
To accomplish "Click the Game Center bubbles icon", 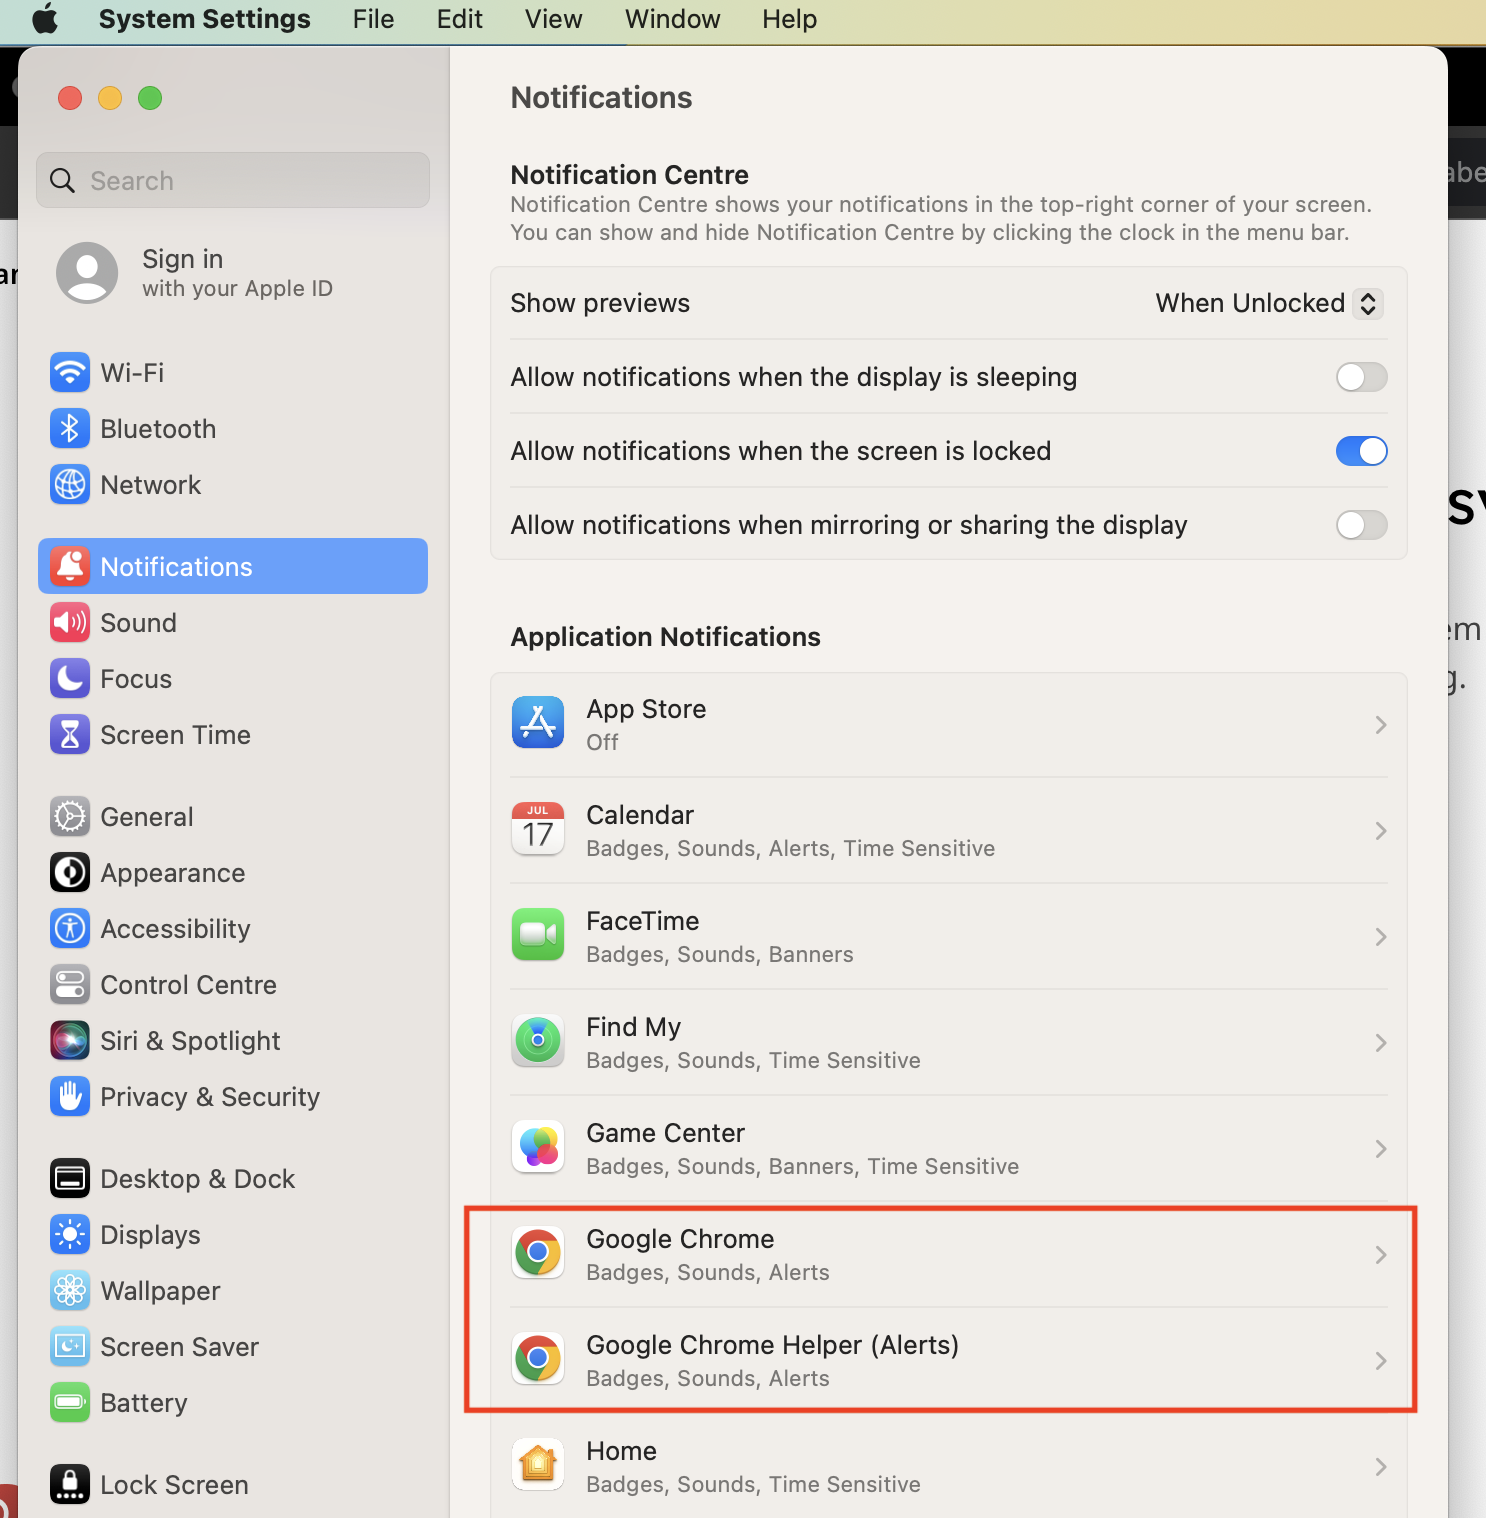I will 538,1147.
